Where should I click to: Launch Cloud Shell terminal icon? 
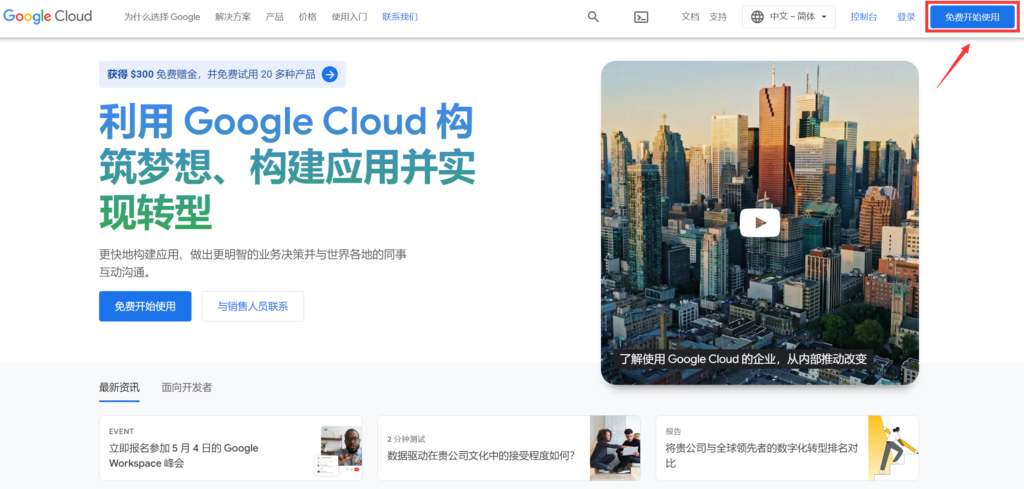click(x=641, y=18)
